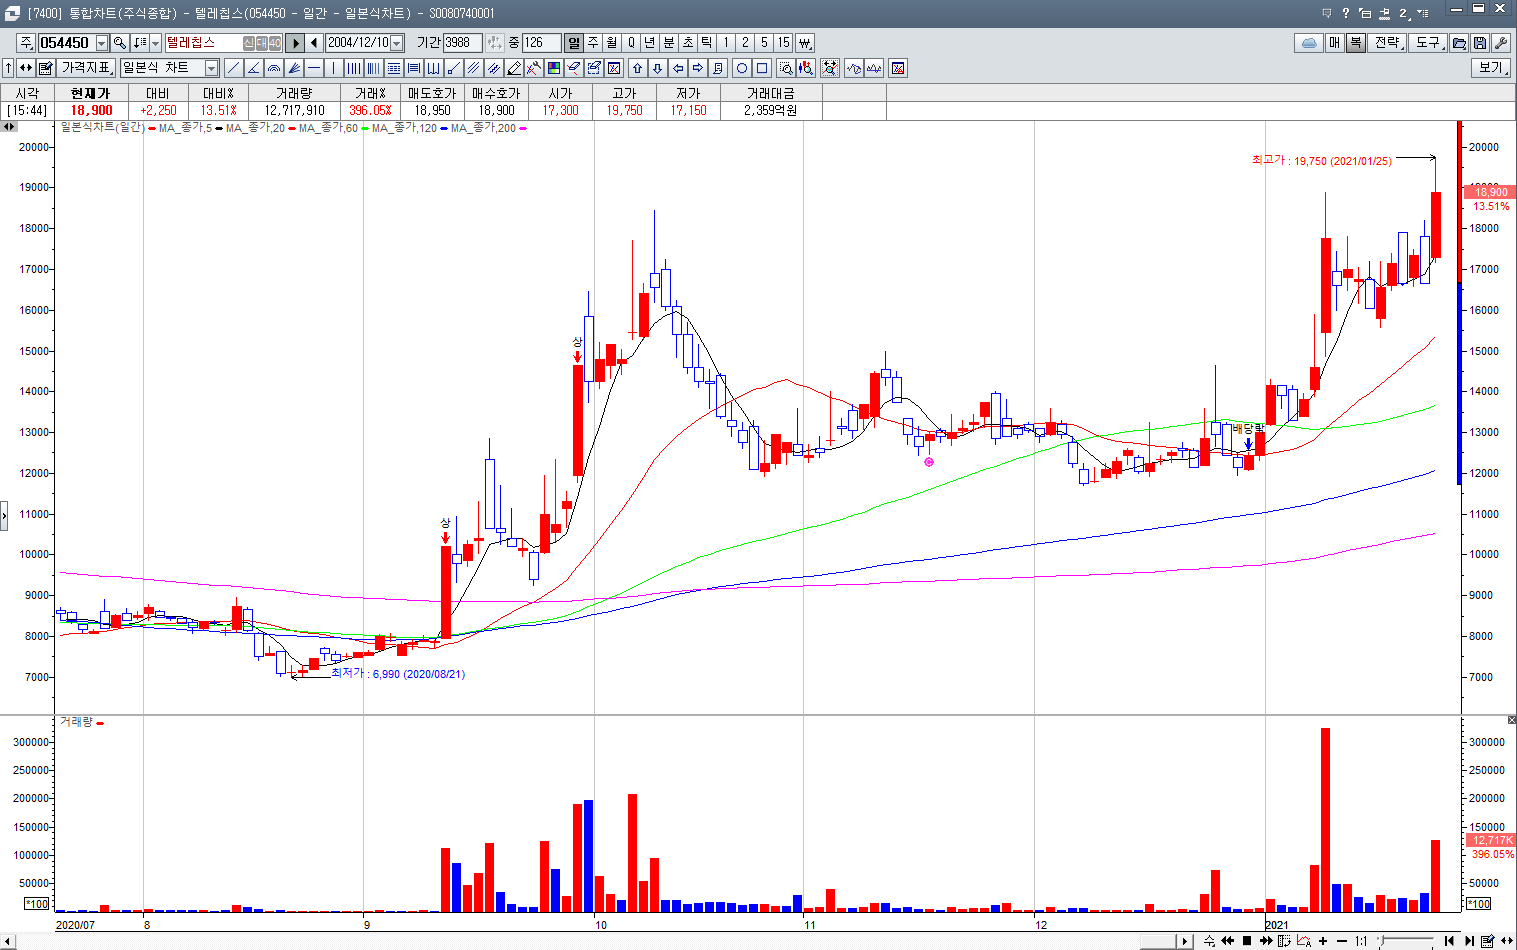This screenshot has height=950, width=1517.
Task: Select the 15 interval button
Action: [783, 43]
